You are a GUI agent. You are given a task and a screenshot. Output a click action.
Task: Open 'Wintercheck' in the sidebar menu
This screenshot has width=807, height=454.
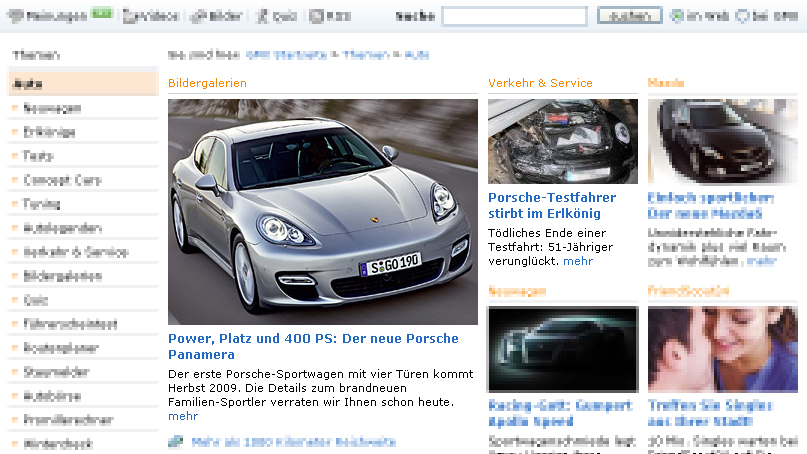58,443
